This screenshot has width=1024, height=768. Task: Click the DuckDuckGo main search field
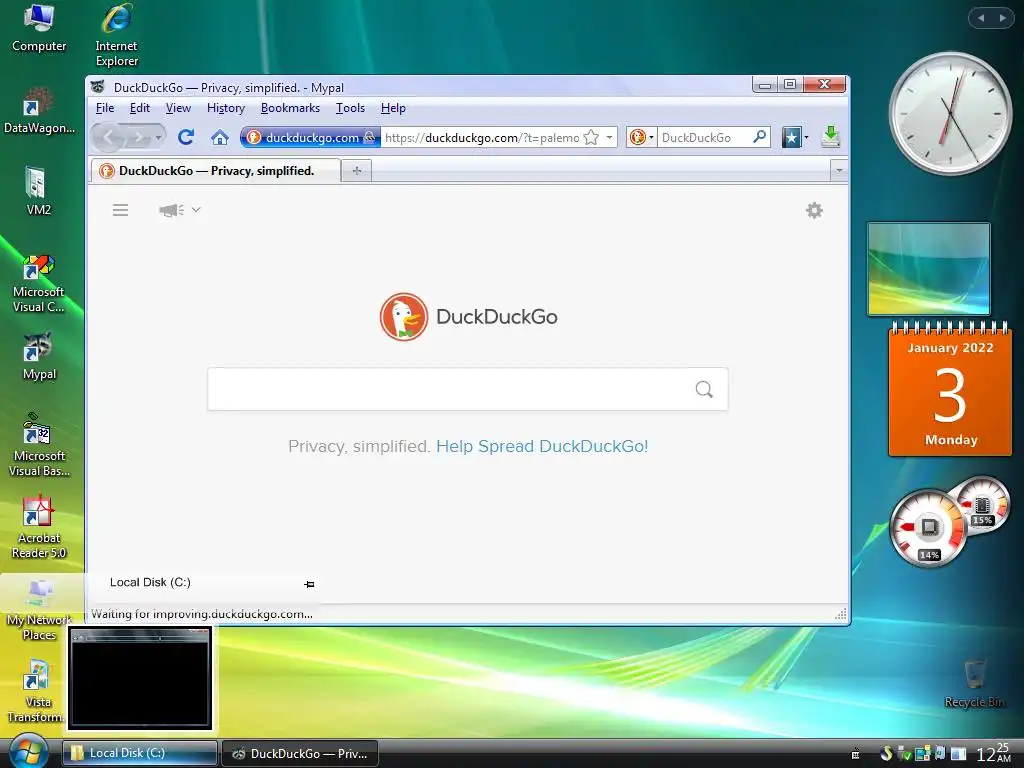point(468,389)
